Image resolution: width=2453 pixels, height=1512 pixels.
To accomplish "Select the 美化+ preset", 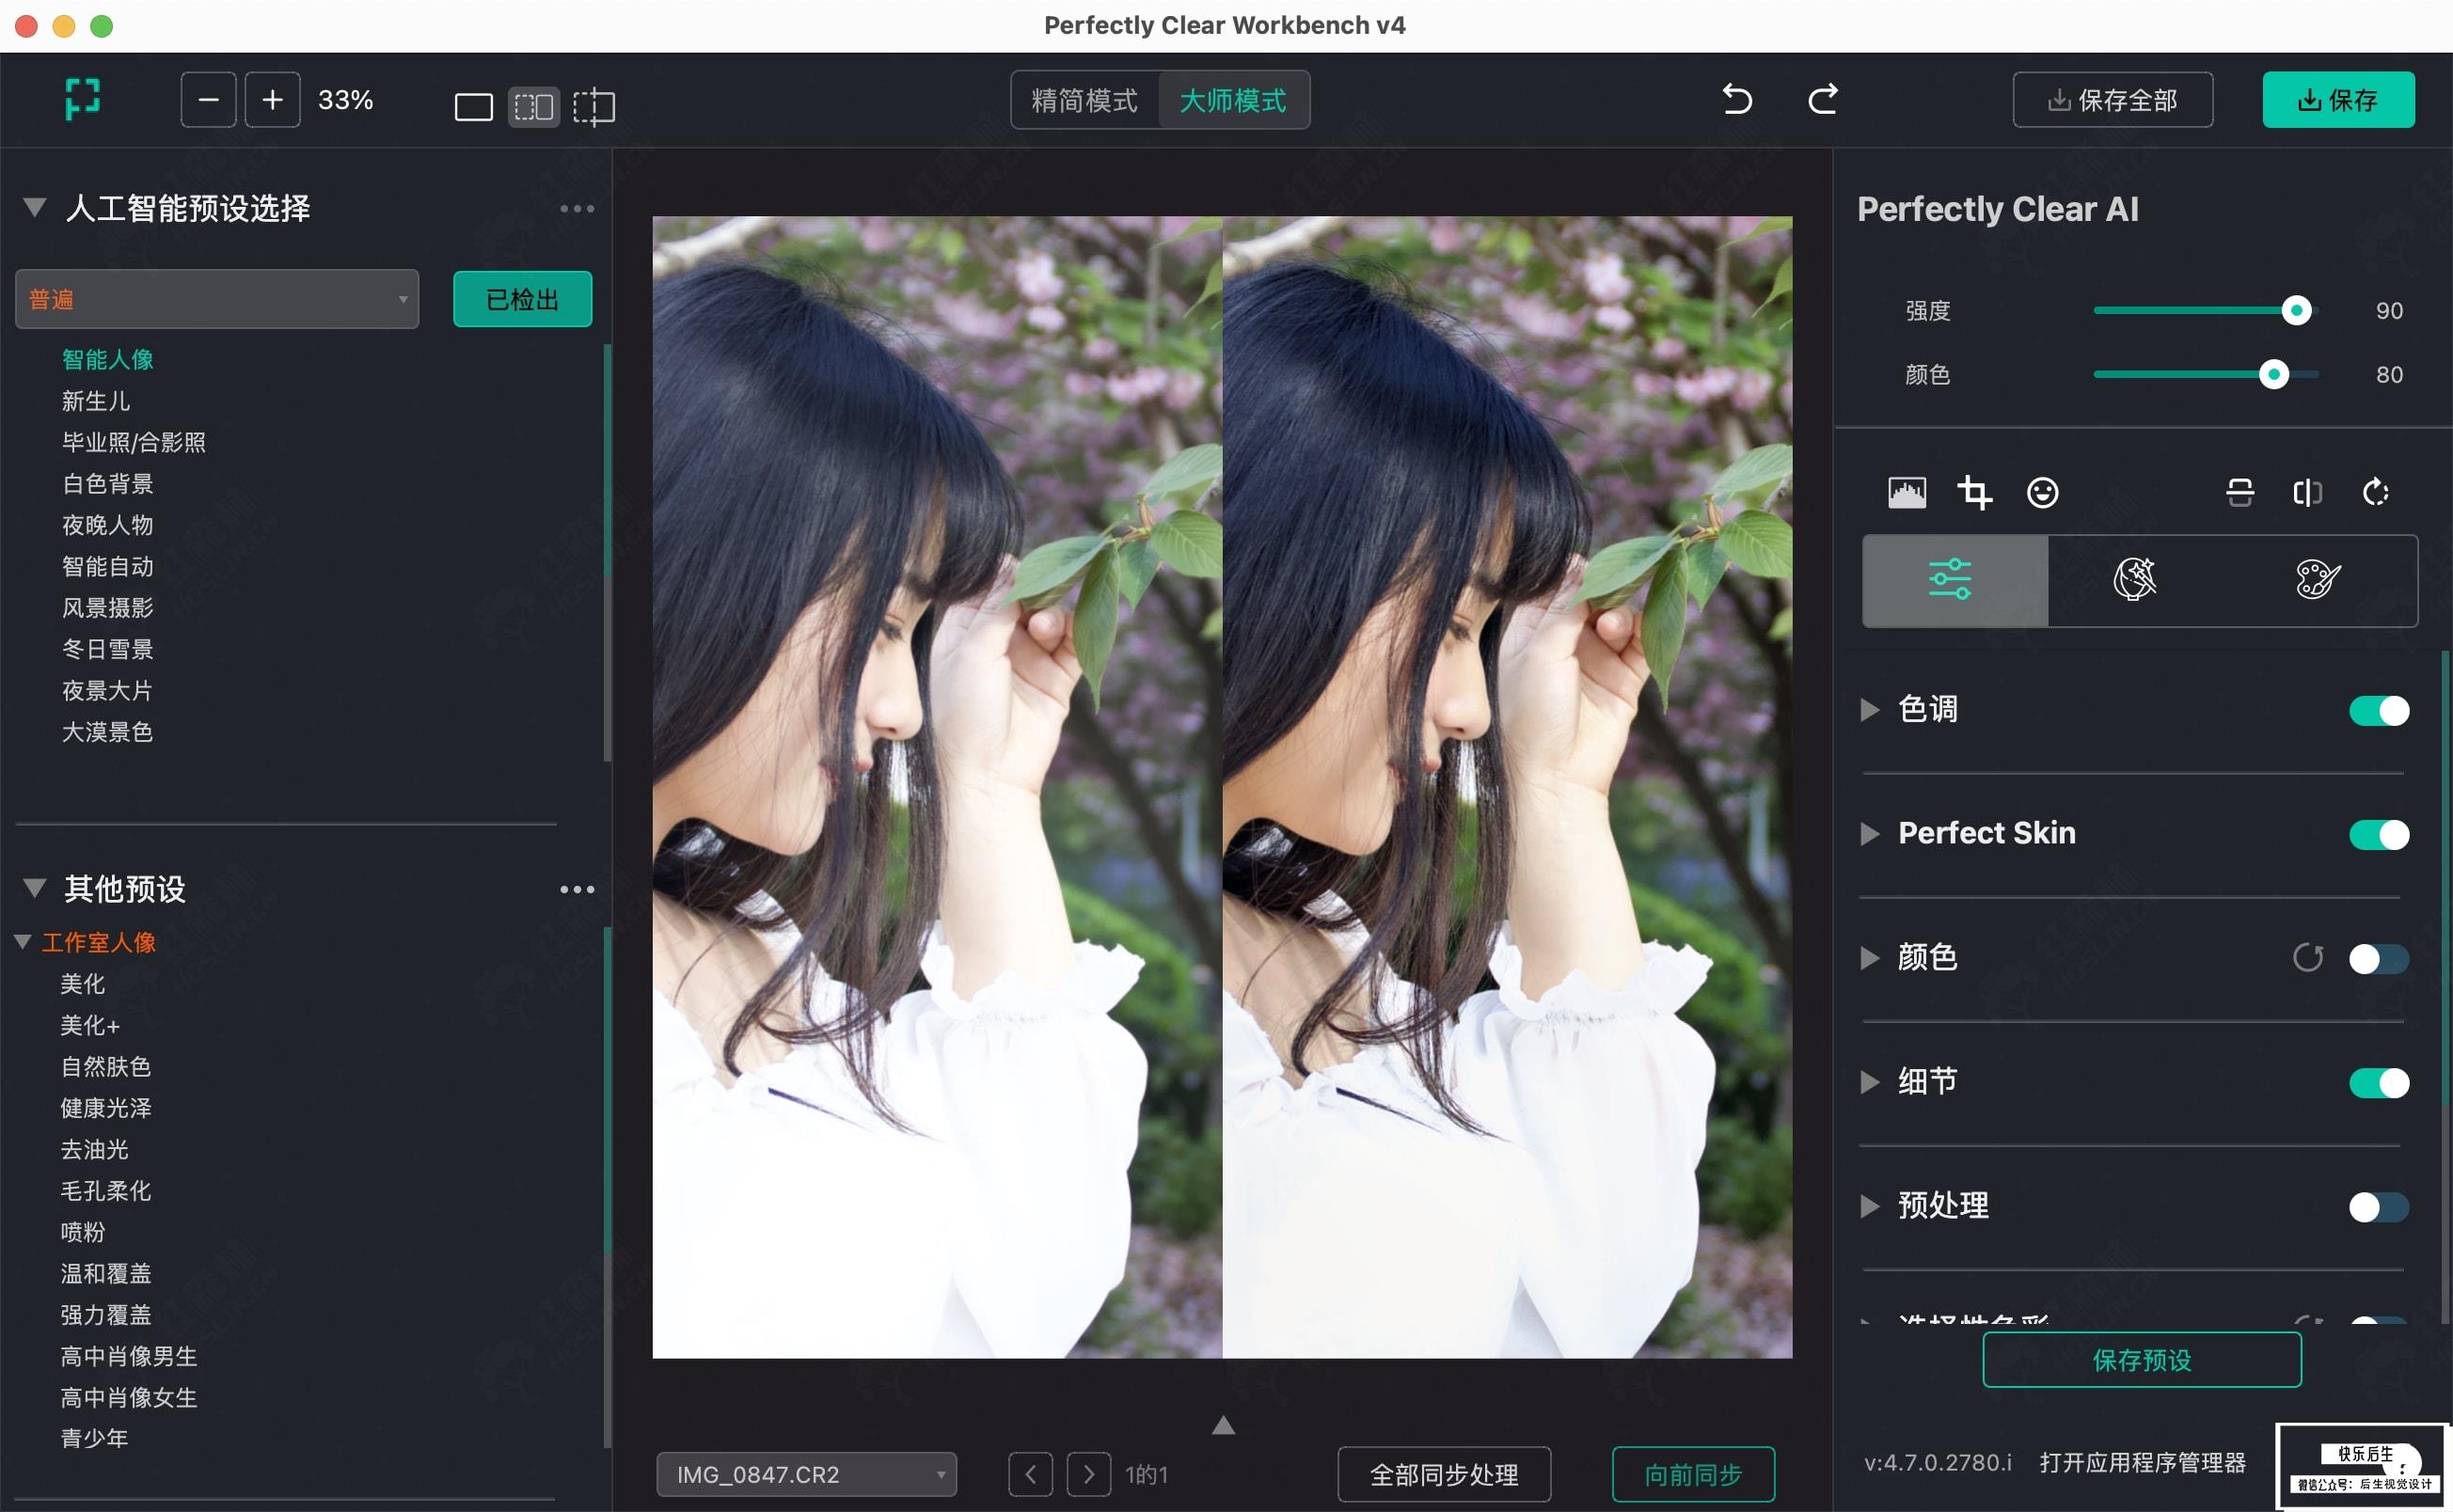I will [90, 1025].
